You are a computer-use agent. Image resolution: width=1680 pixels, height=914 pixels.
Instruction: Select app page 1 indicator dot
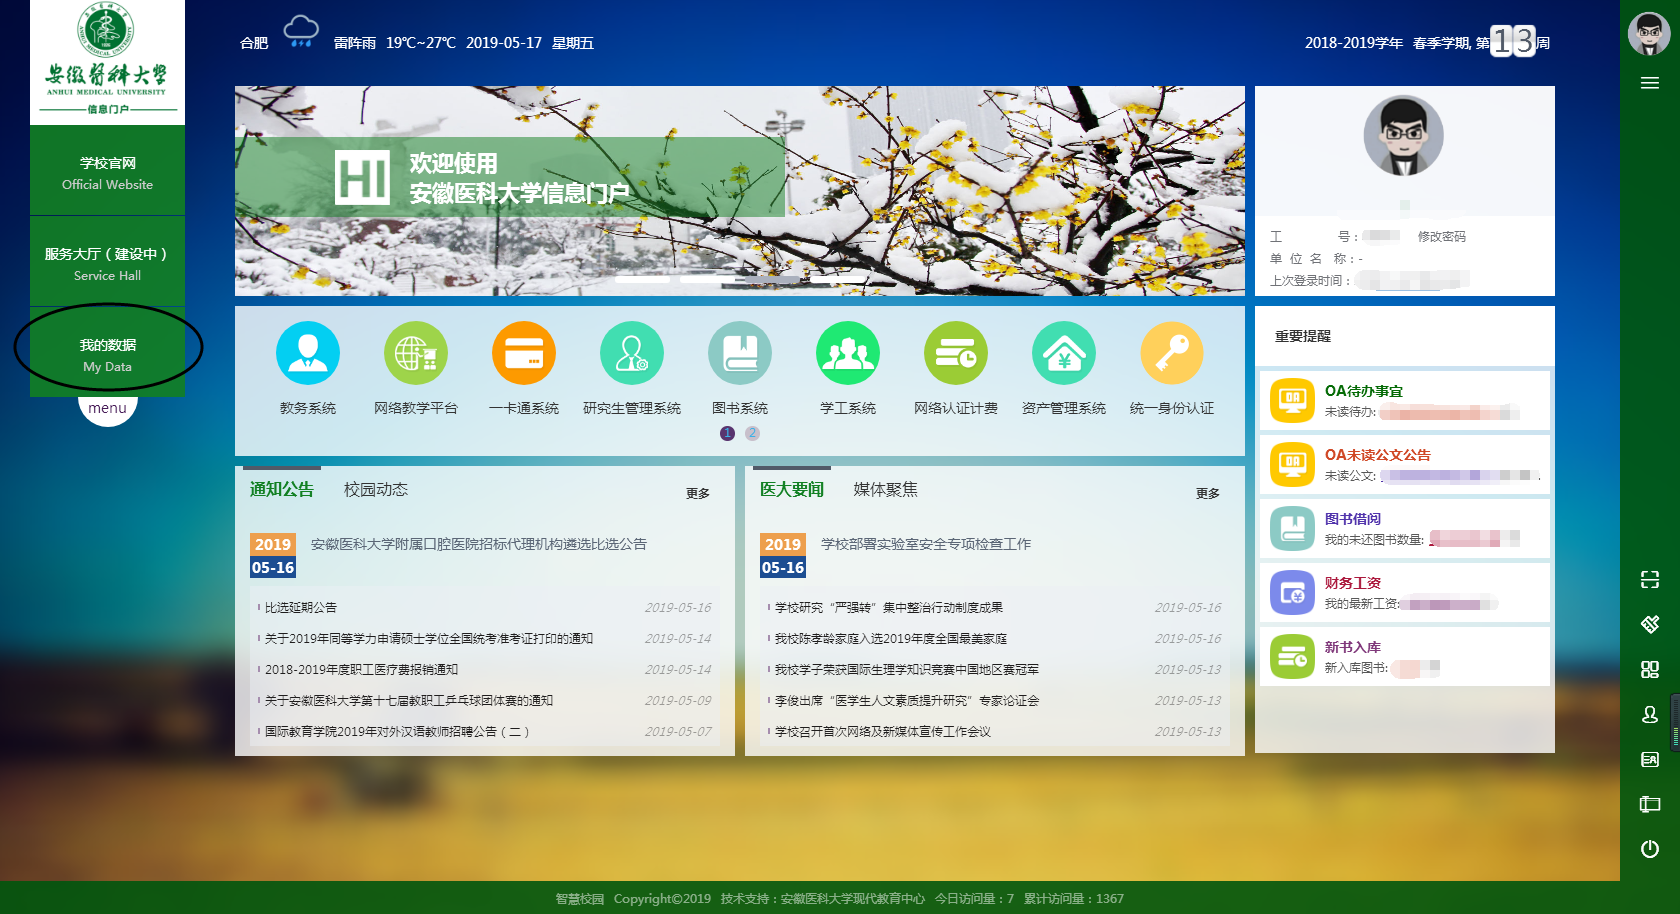[727, 433]
